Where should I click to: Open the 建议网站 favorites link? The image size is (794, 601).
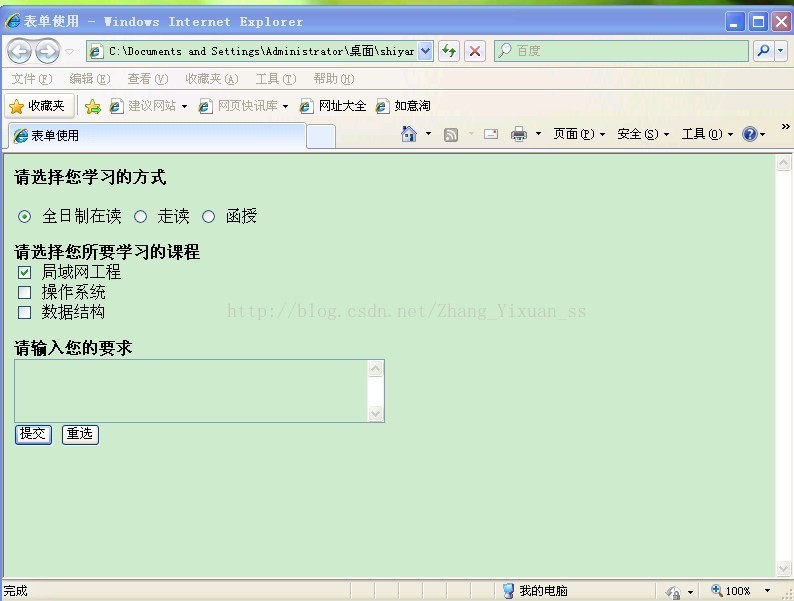[x=148, y=106]
